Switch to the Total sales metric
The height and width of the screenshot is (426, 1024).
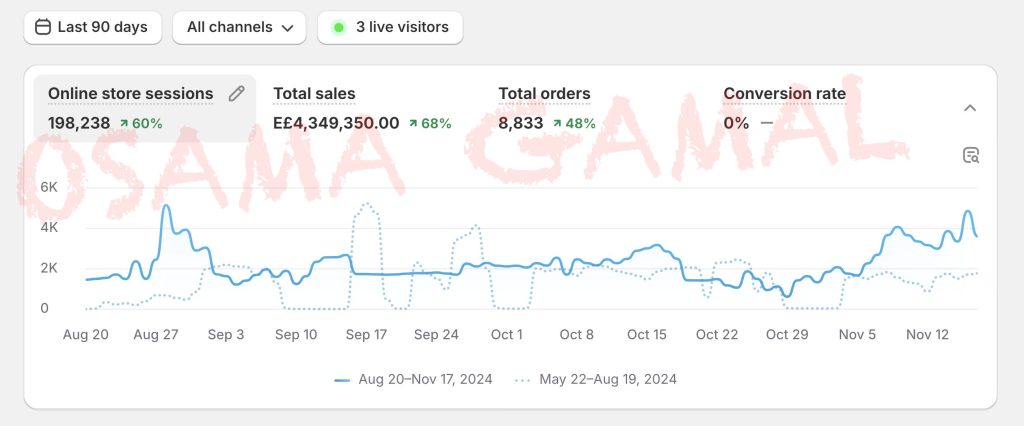(314, 94)
